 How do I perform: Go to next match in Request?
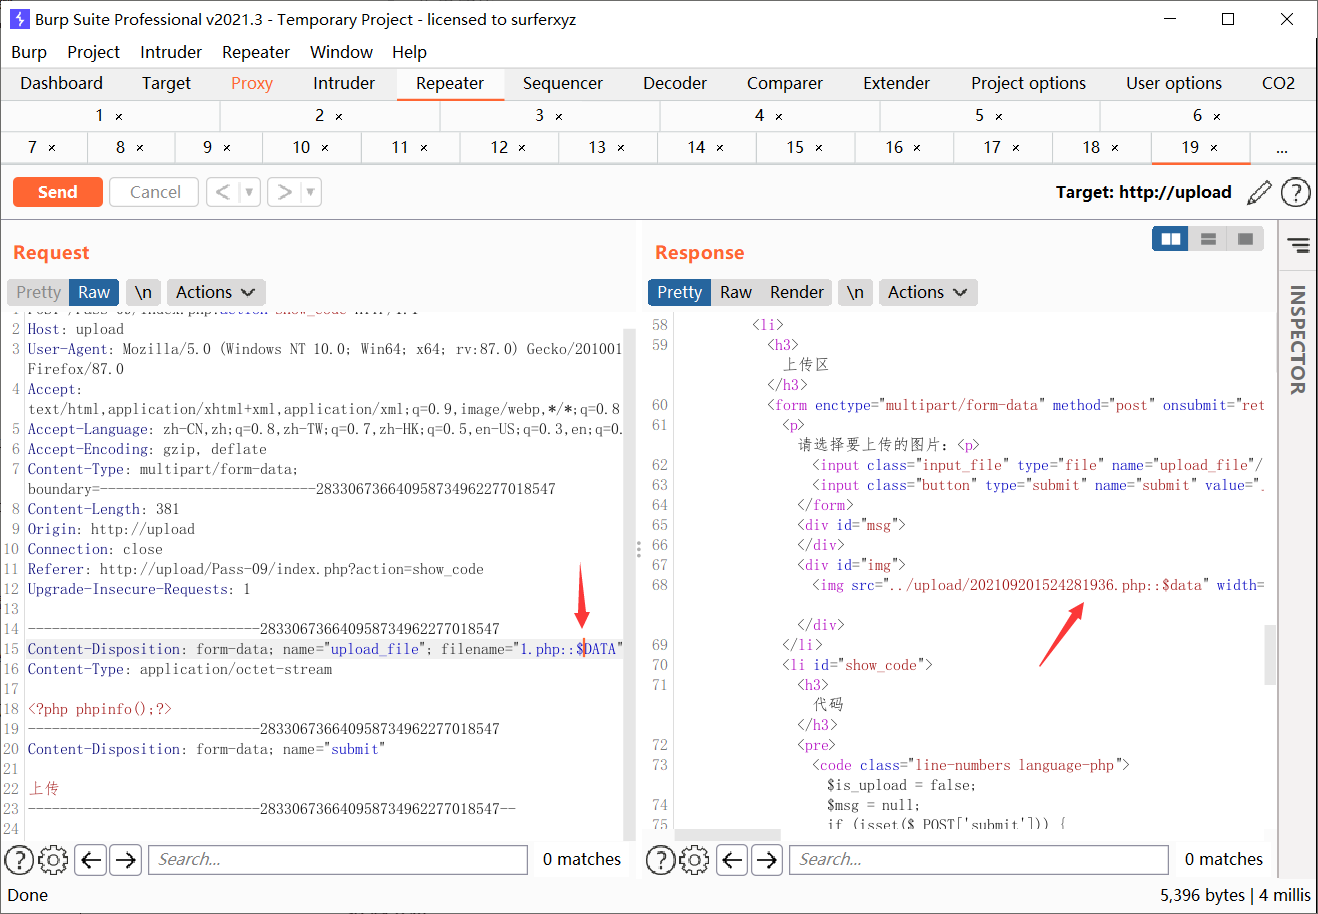[125, 859]
